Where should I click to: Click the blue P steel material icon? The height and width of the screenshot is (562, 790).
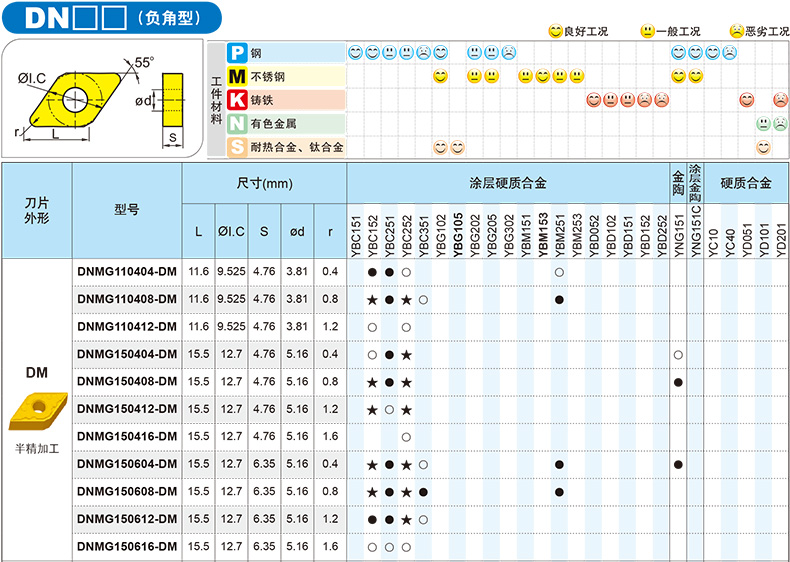pyautogui.click(x=237, y=52)
